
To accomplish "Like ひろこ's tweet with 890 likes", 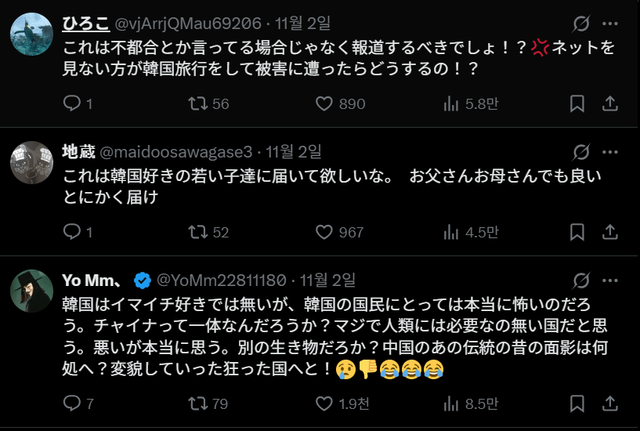I will point(324,103).
